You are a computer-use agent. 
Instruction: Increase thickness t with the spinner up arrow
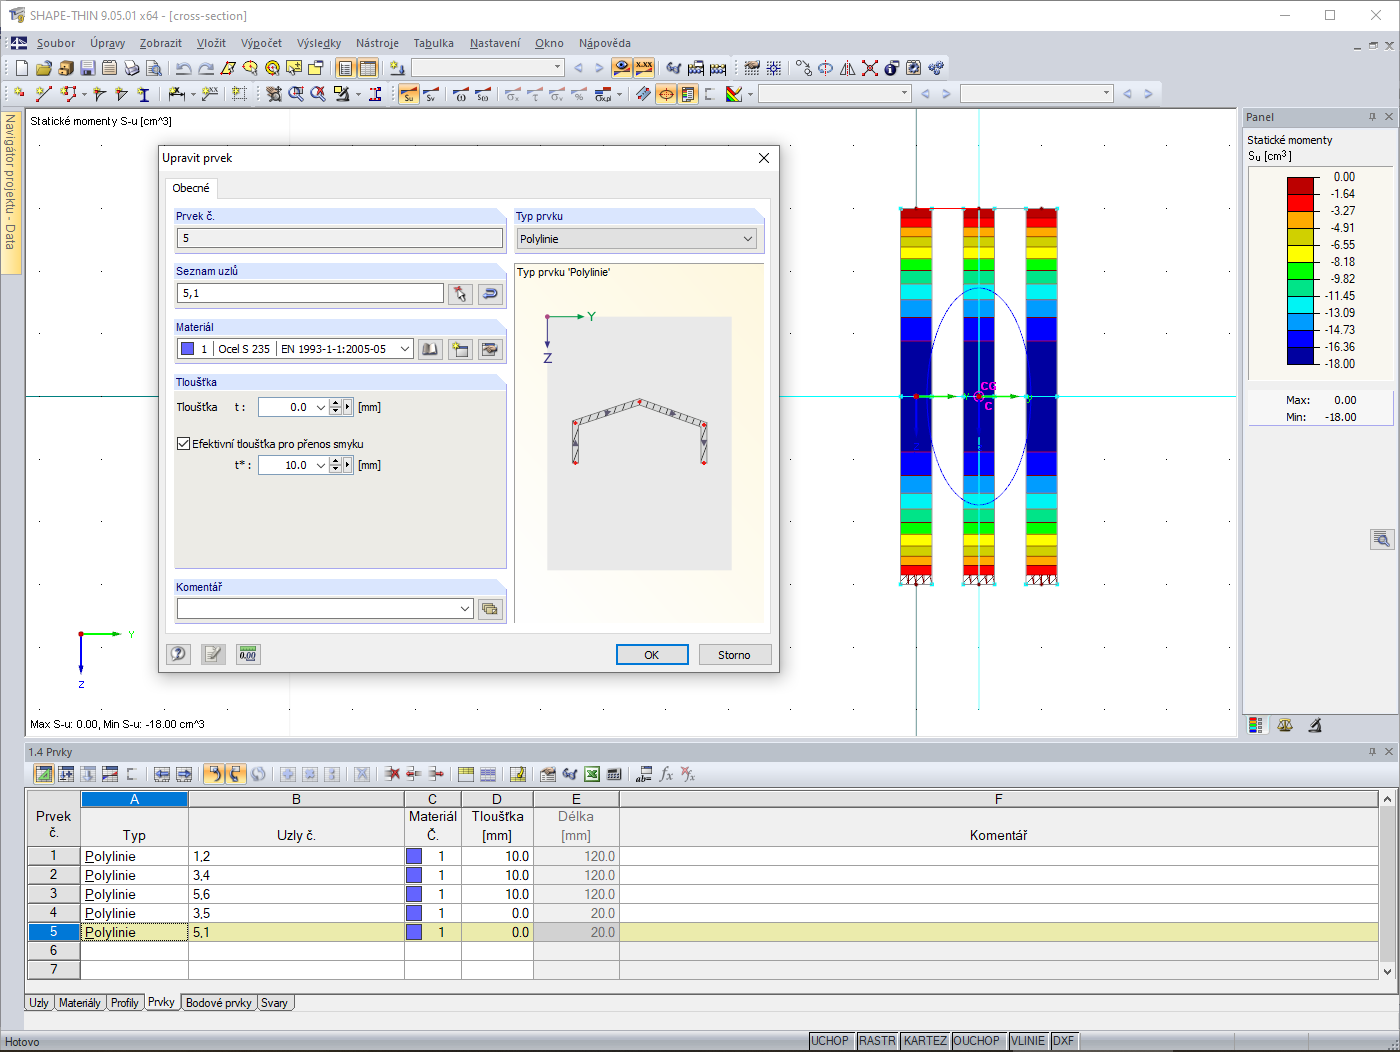334,403
